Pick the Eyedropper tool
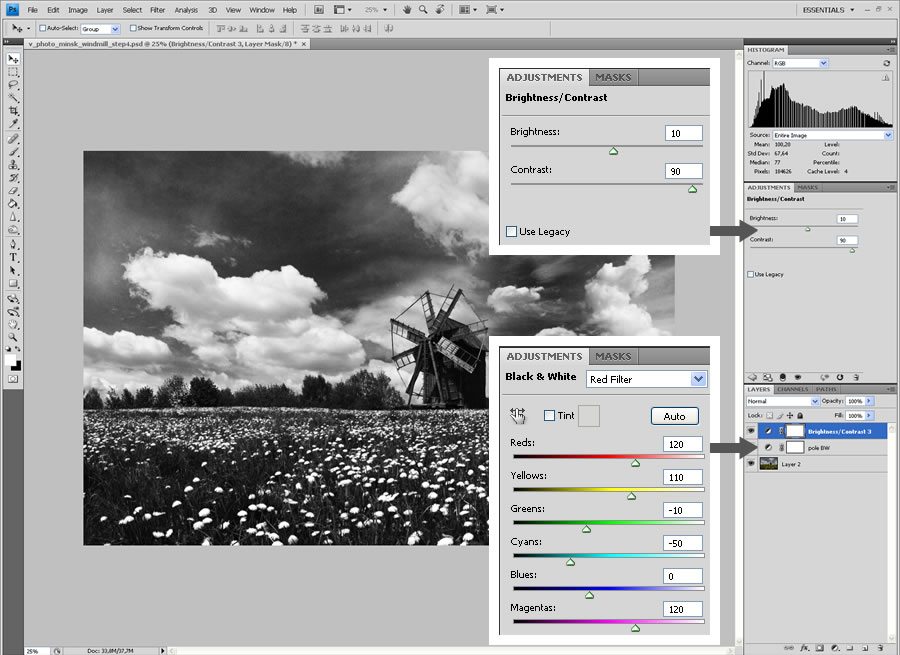 14,124
